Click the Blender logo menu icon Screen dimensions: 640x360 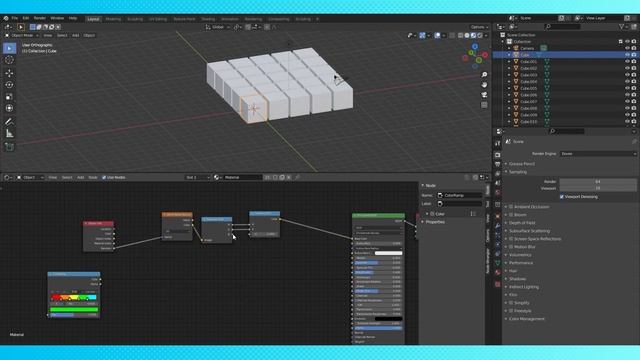[x=6, y=18]
